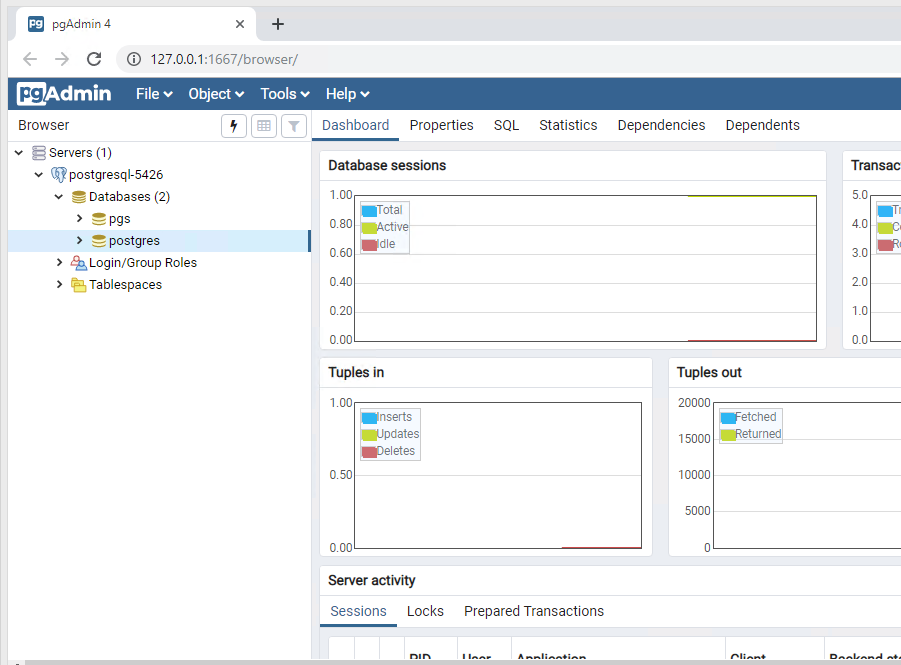Expand the Login/Group Roles node
This screenshot has height=665, width=901.
60,263
